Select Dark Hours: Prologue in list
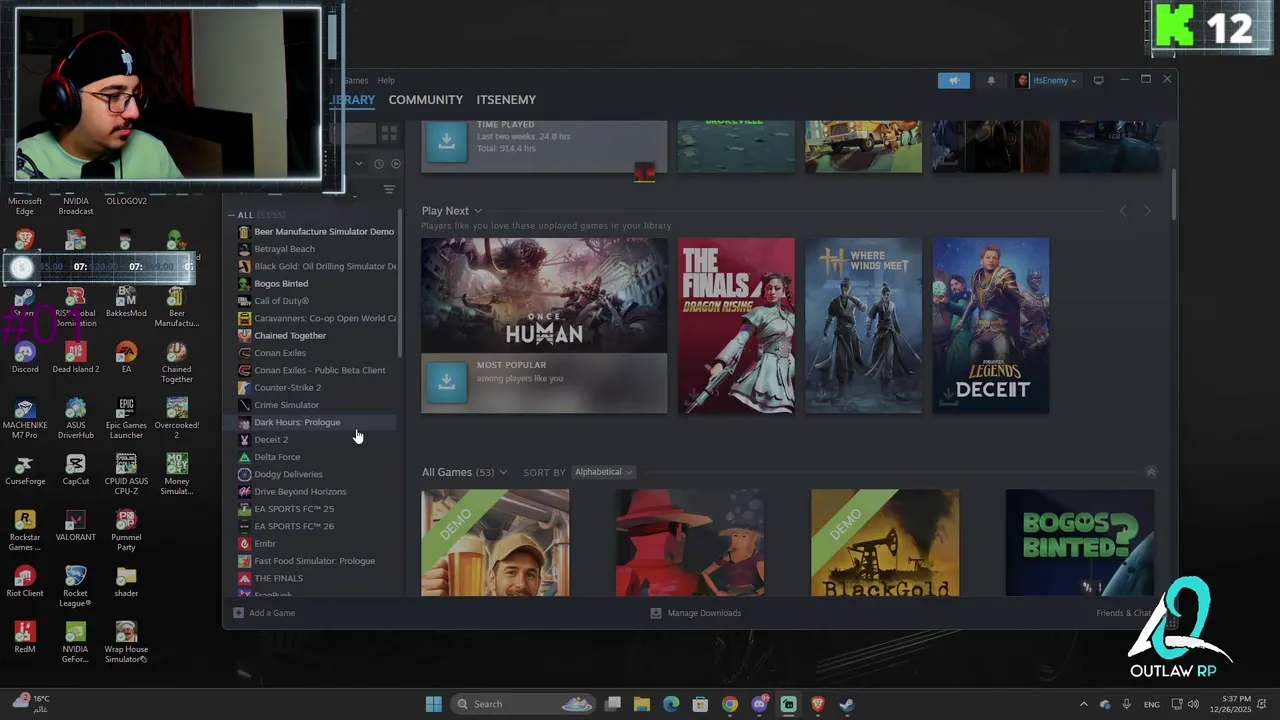1280x720 pixels. pyautogui.click(x=297, y=422)
